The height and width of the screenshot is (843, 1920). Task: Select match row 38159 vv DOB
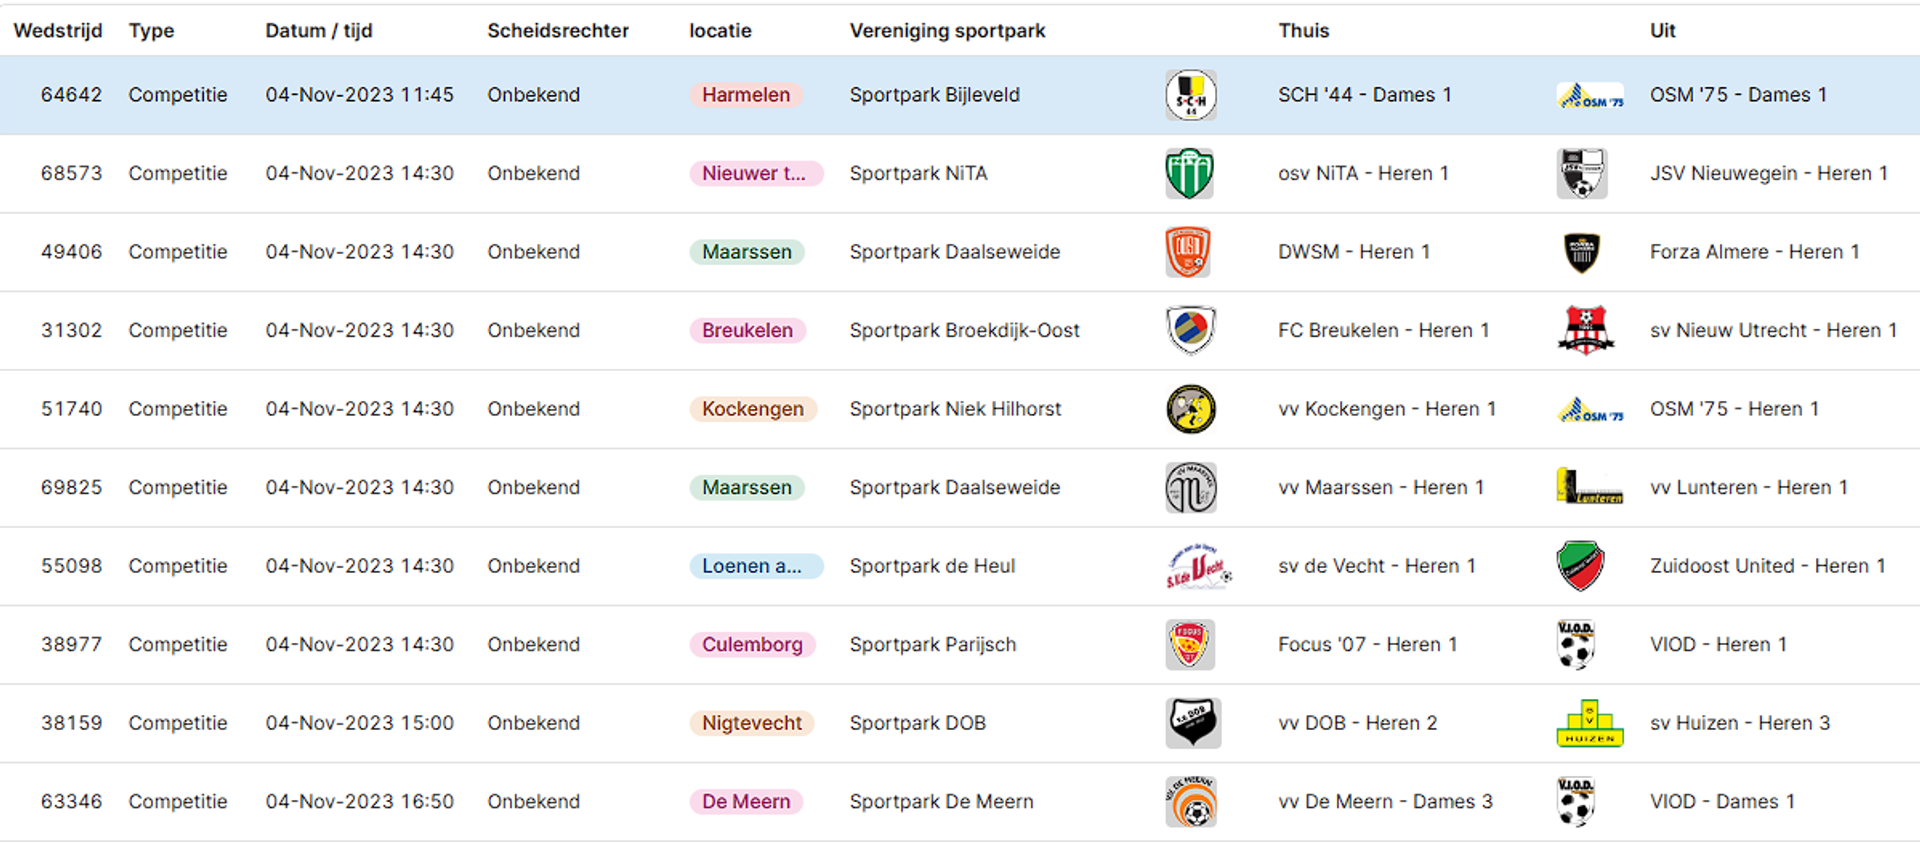tap(960, 723)
